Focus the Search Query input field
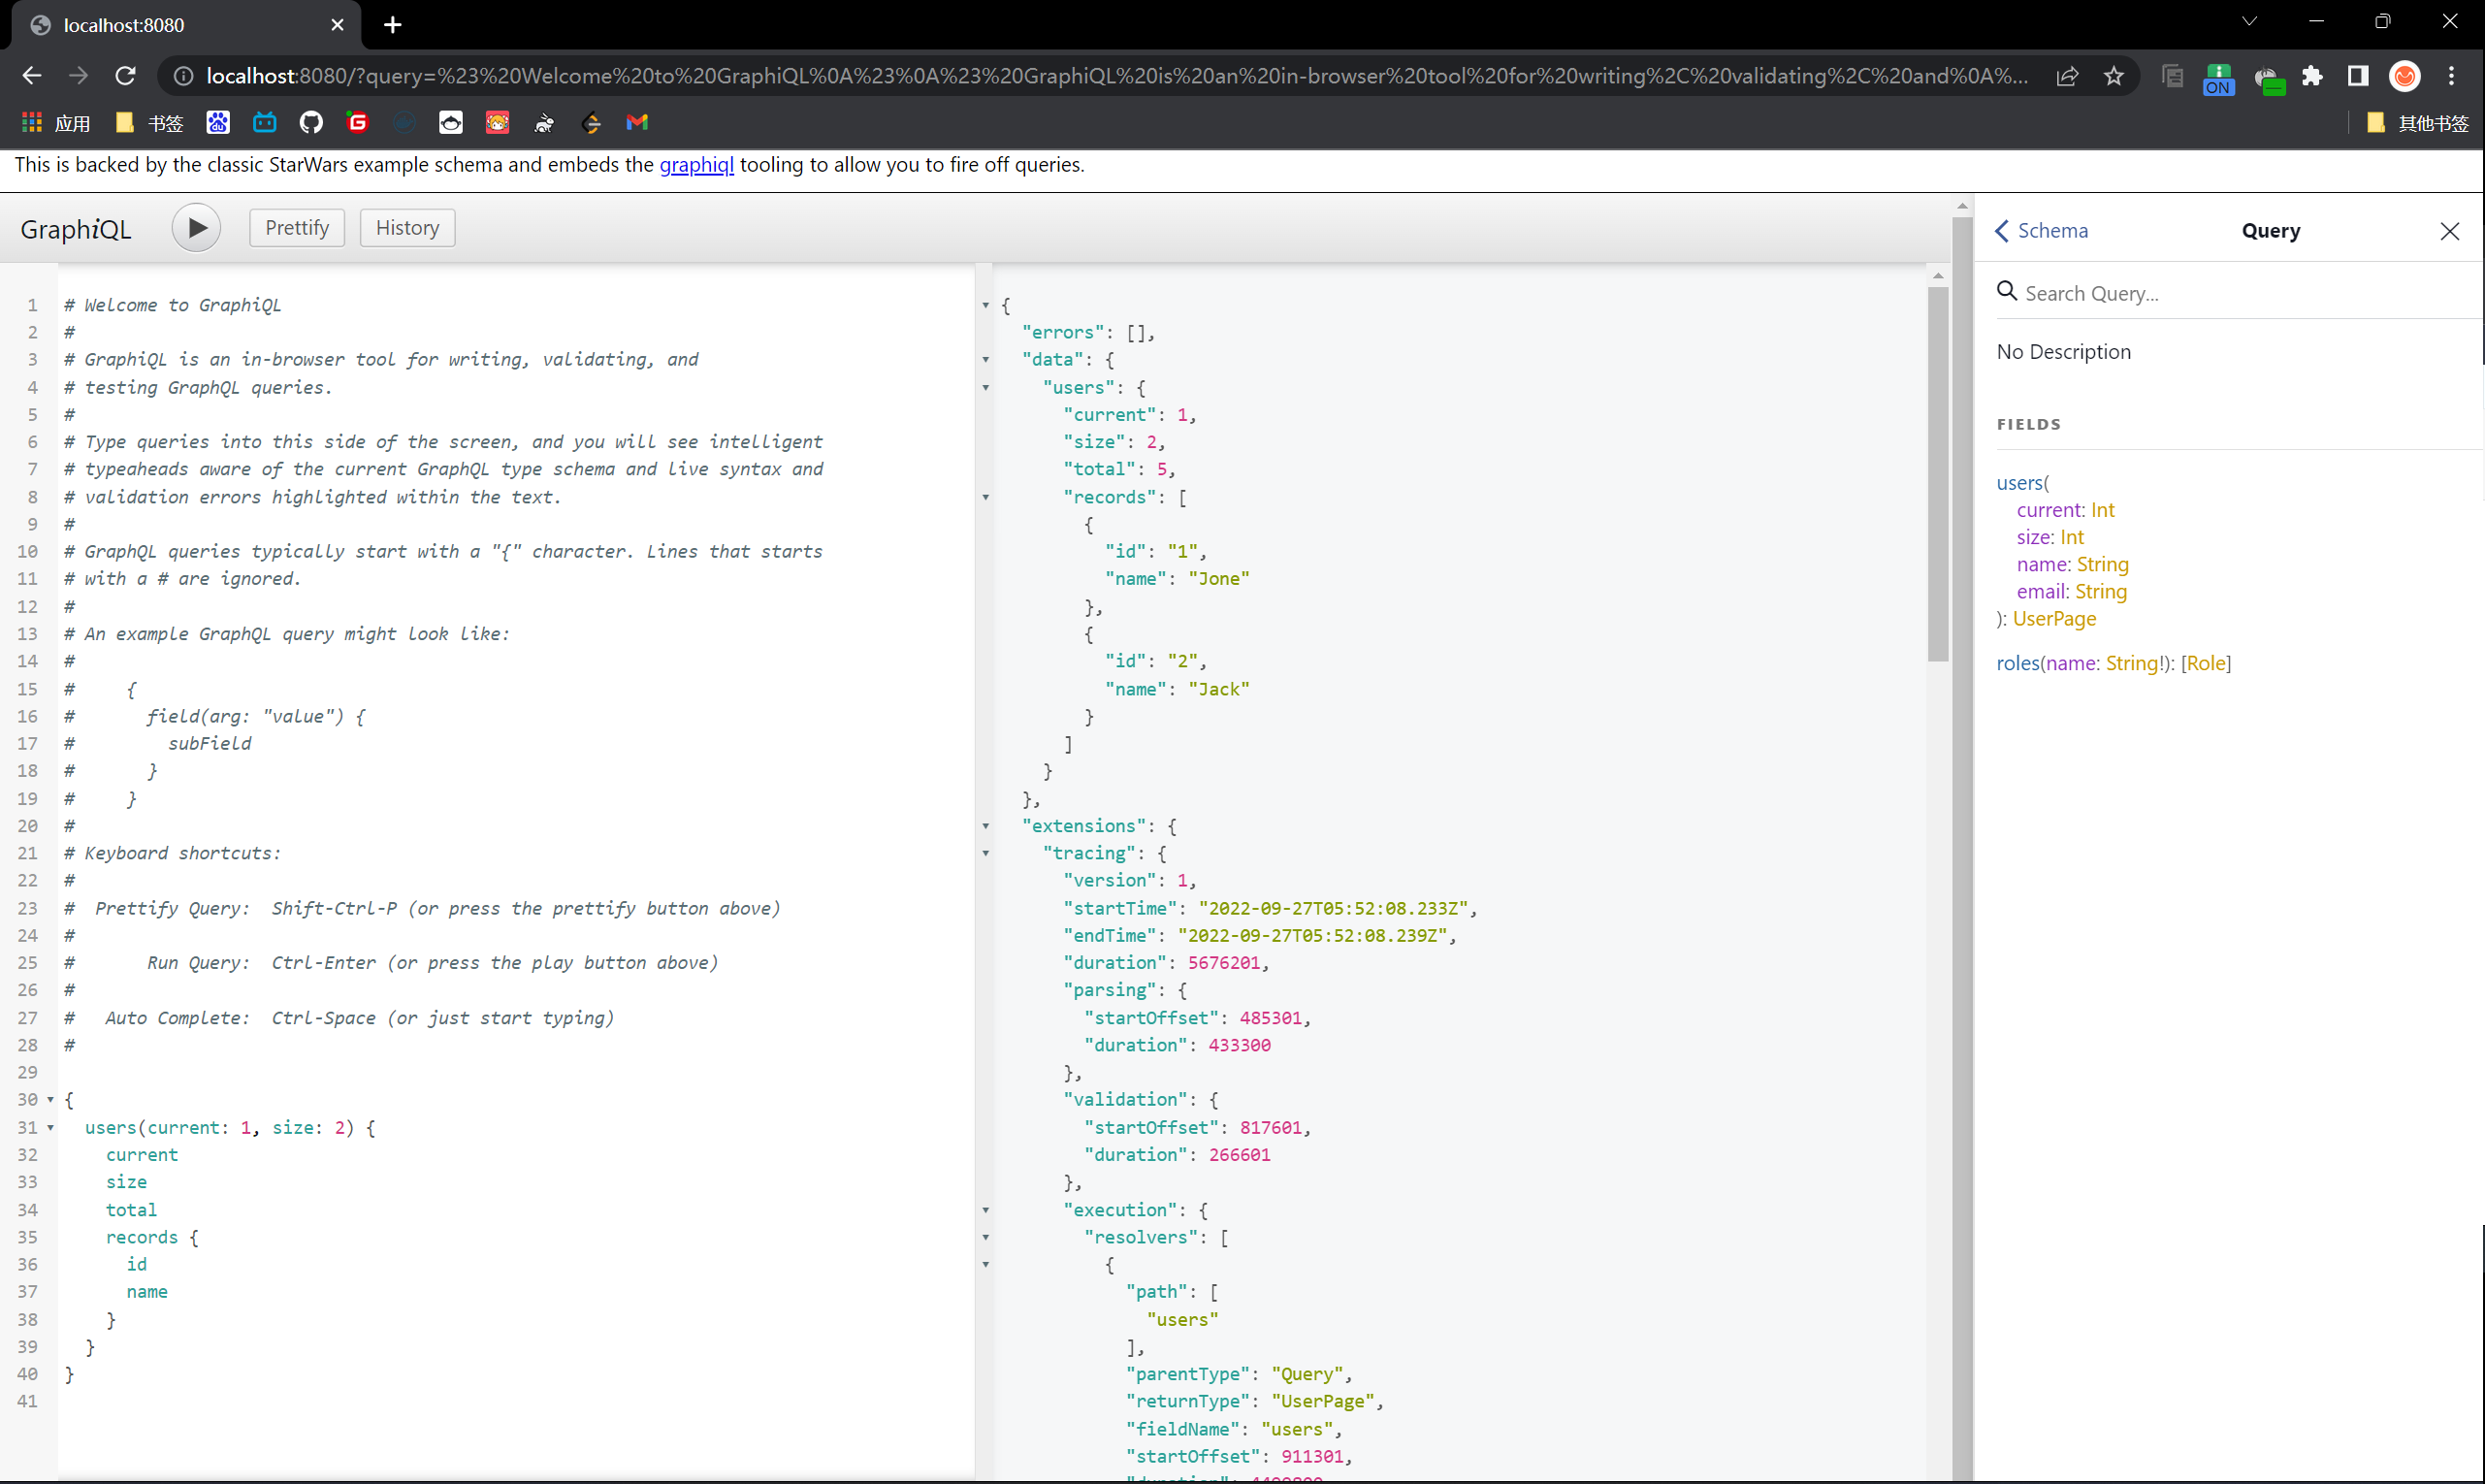 2238,293
